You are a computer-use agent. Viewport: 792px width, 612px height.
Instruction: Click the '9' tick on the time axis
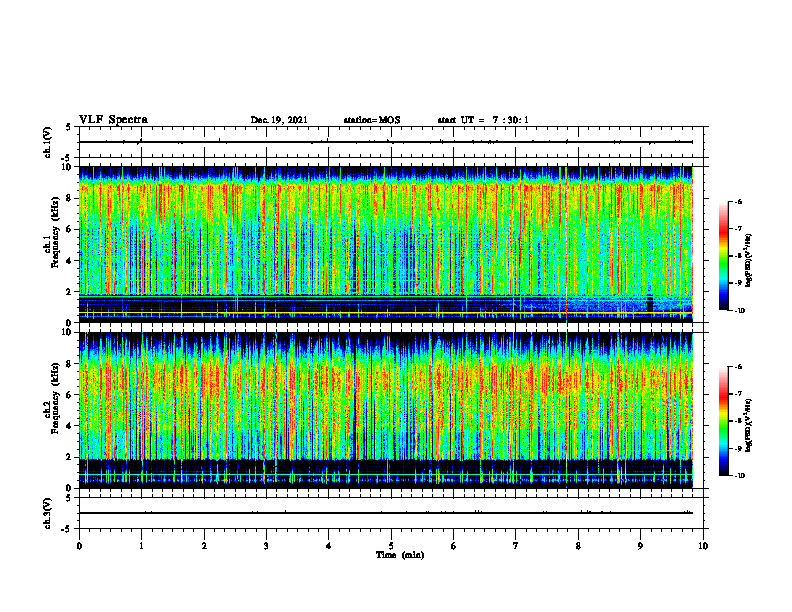(640, 546)
